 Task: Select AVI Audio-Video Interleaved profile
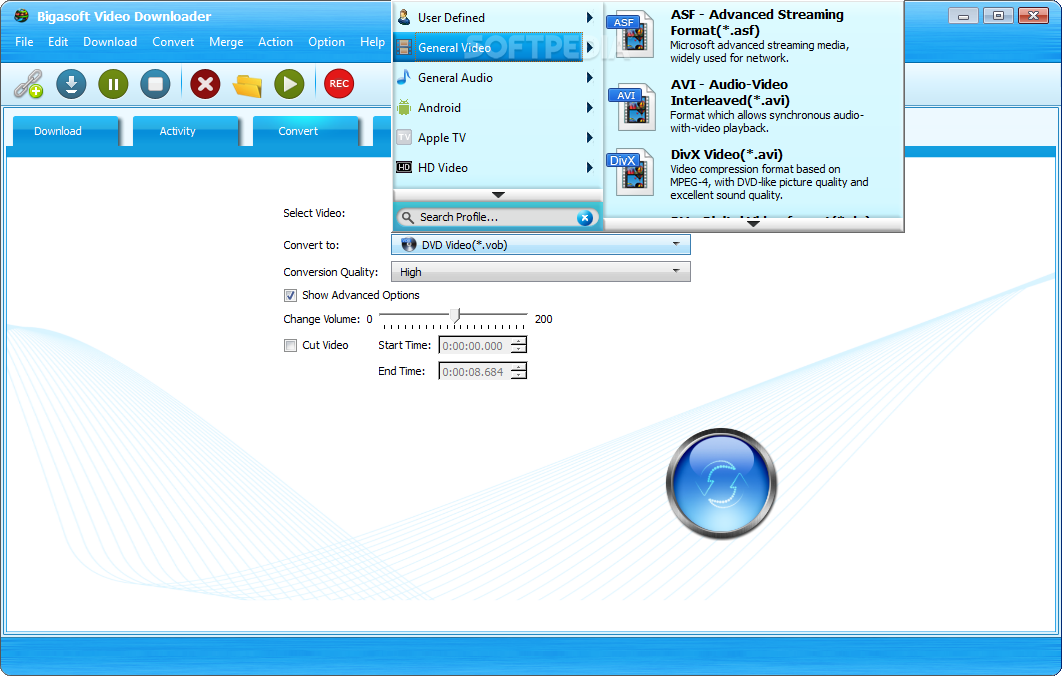coord(753,106)
